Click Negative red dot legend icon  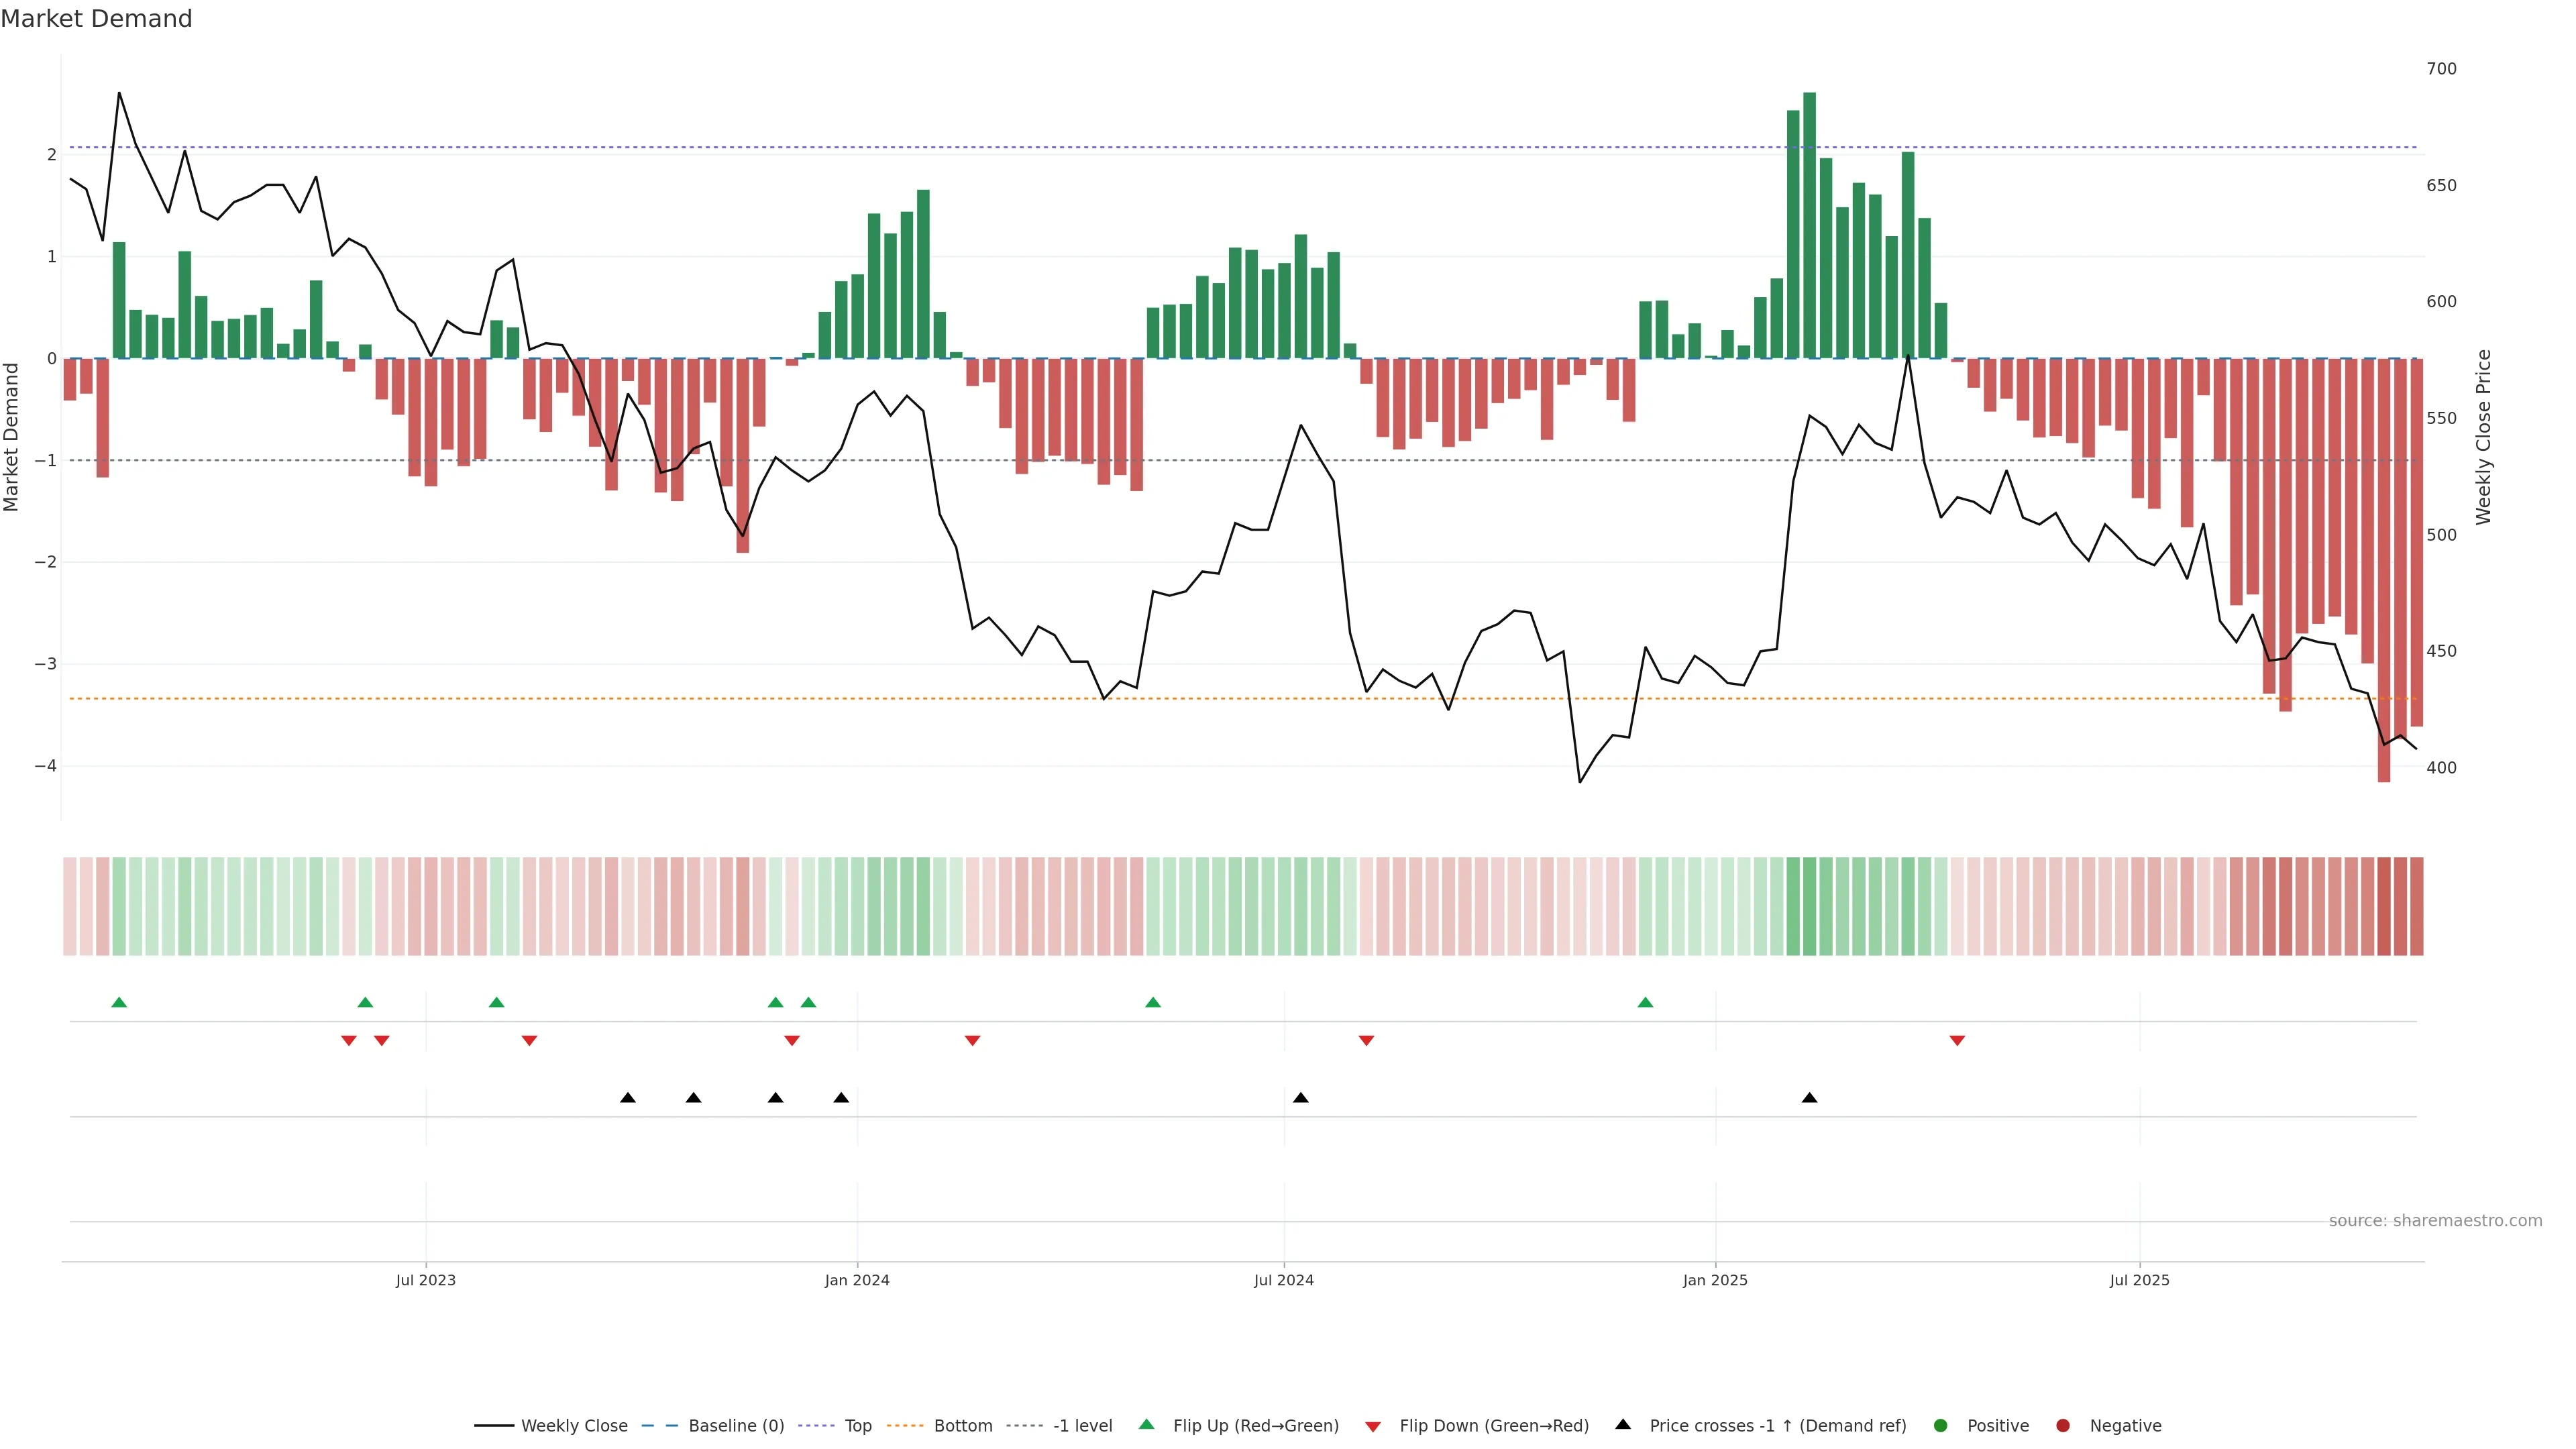point(2063,1426)
